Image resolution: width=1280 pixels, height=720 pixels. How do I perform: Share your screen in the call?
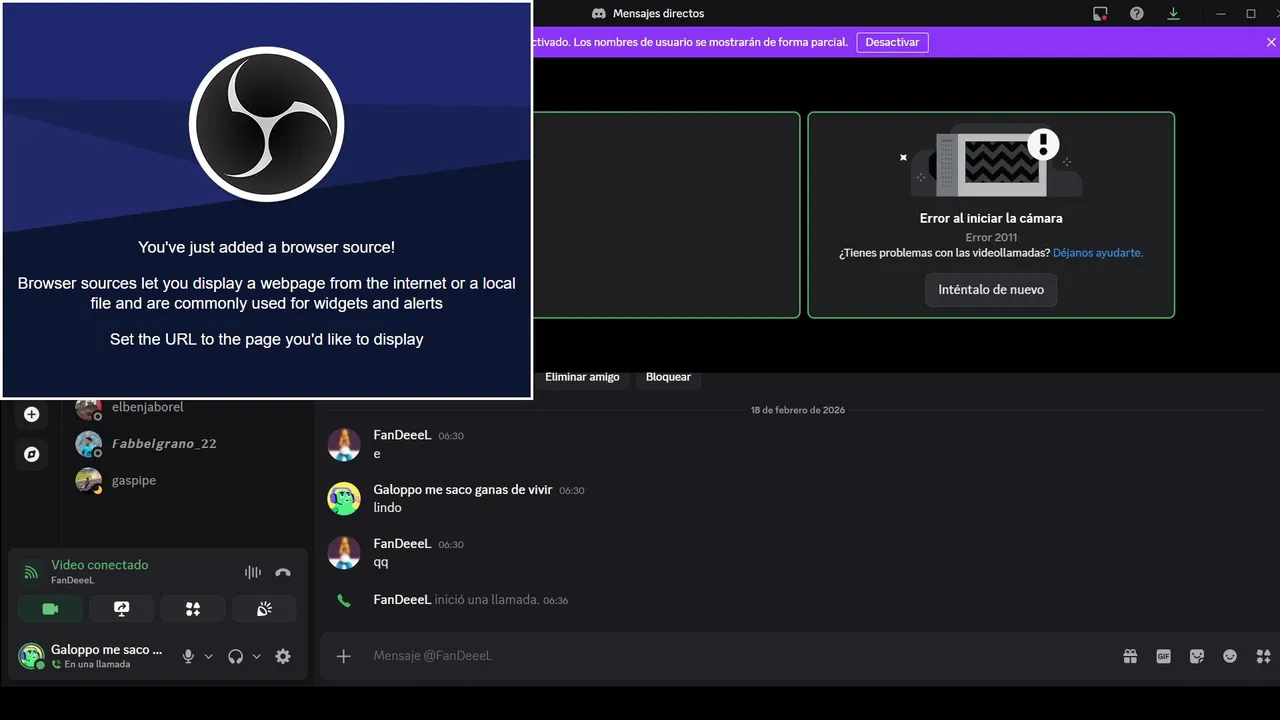[122, 608]
